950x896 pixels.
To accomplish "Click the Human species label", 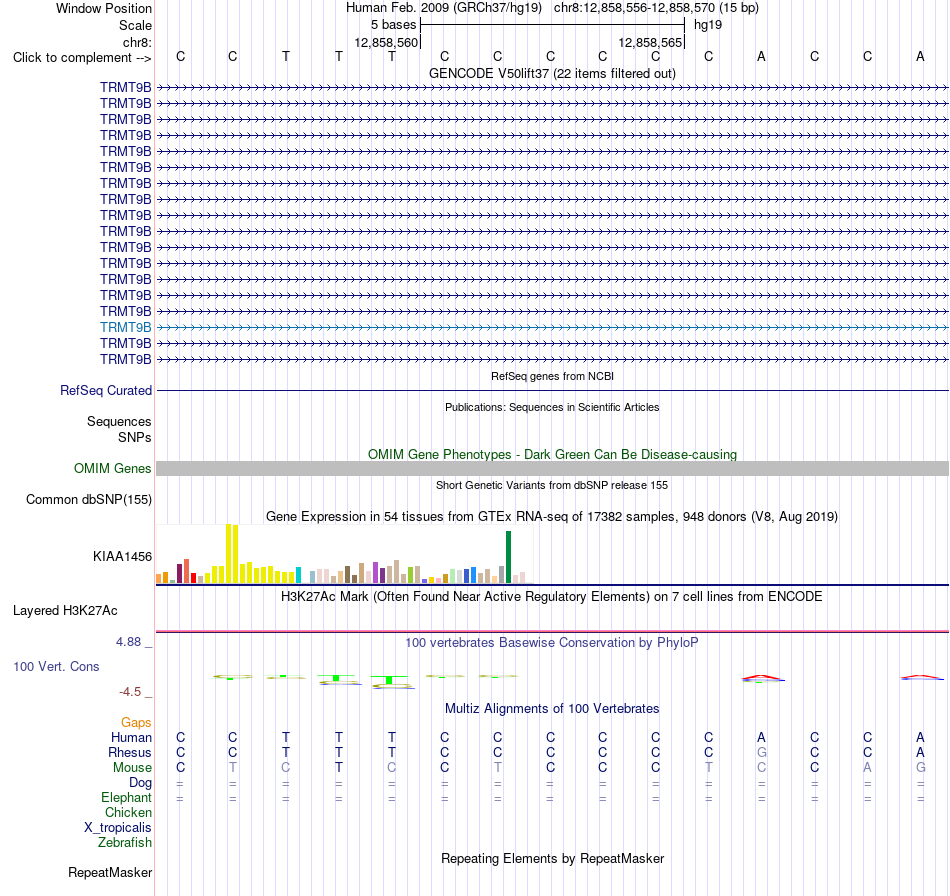I will [x=131, y=737].
